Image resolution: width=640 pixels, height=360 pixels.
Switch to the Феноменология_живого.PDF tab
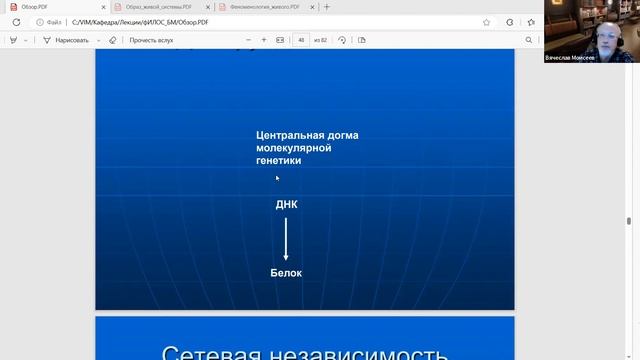tap(264, 7)
